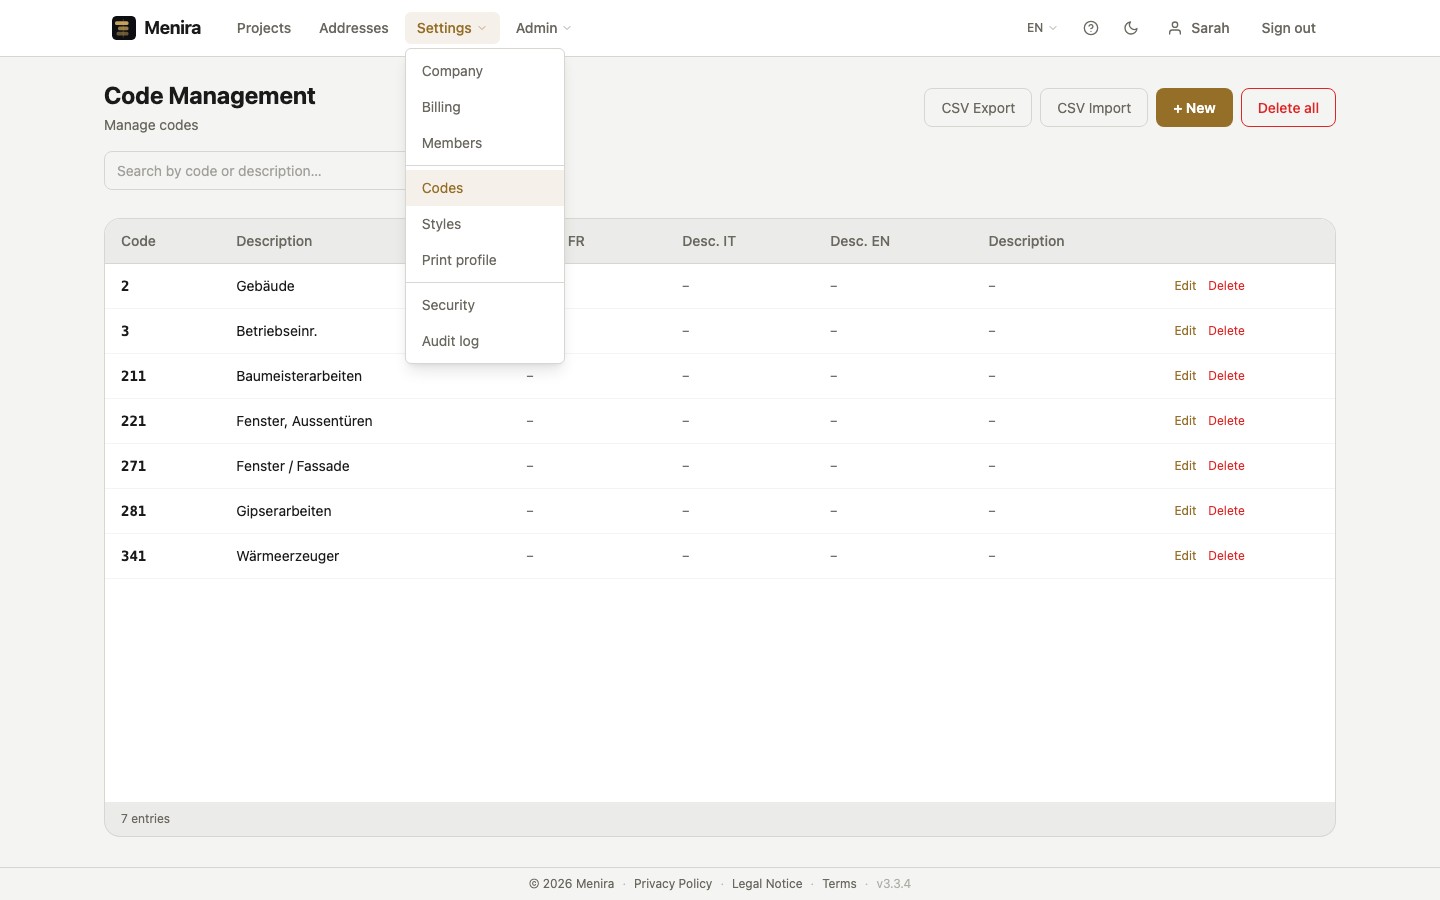Expand the Admin dropdown menu
1440x900 pixels.
544,28
